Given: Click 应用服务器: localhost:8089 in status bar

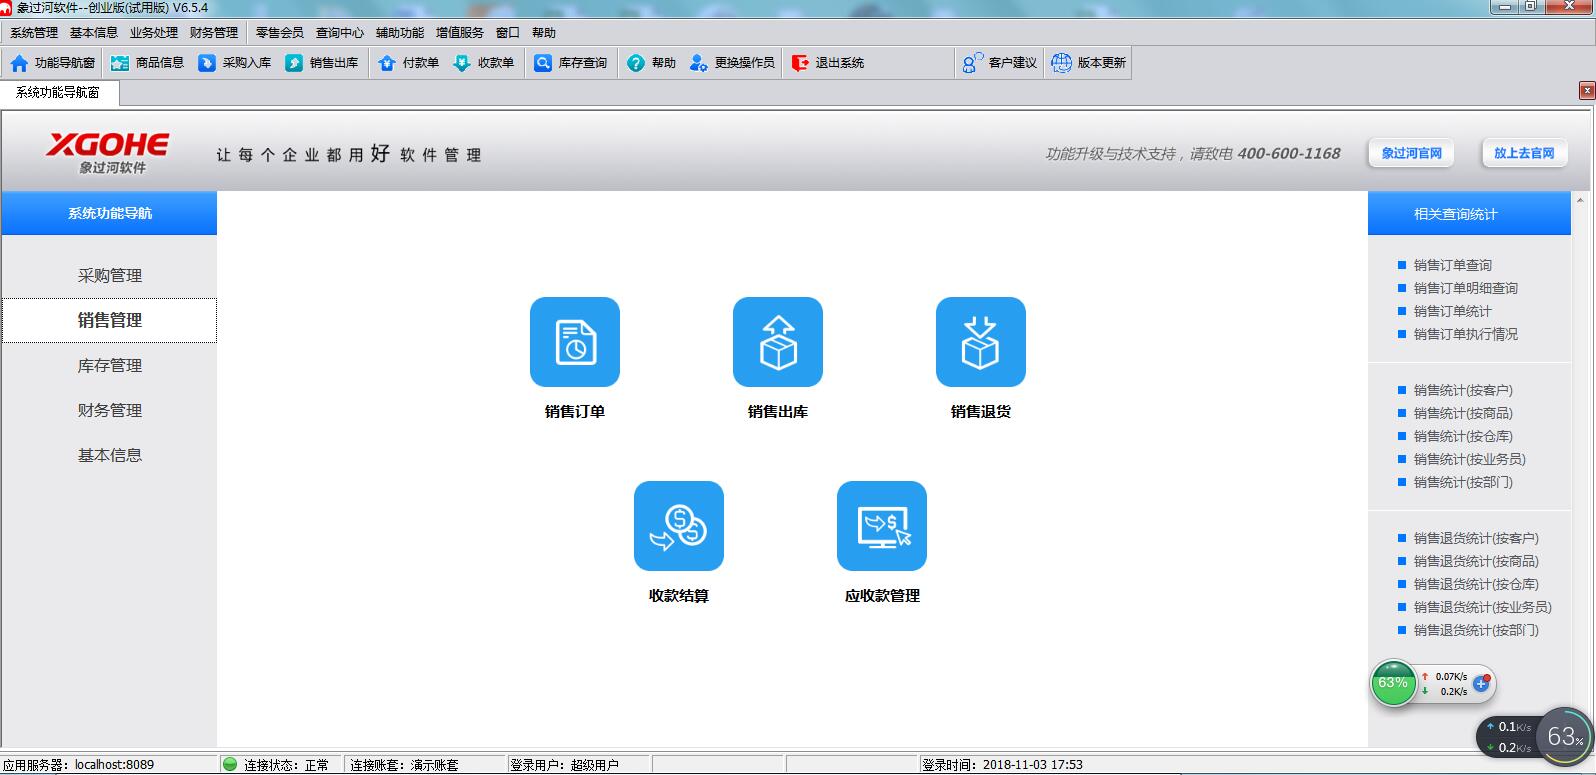Looking at the screenshot, I should click(x=79, y=765).
